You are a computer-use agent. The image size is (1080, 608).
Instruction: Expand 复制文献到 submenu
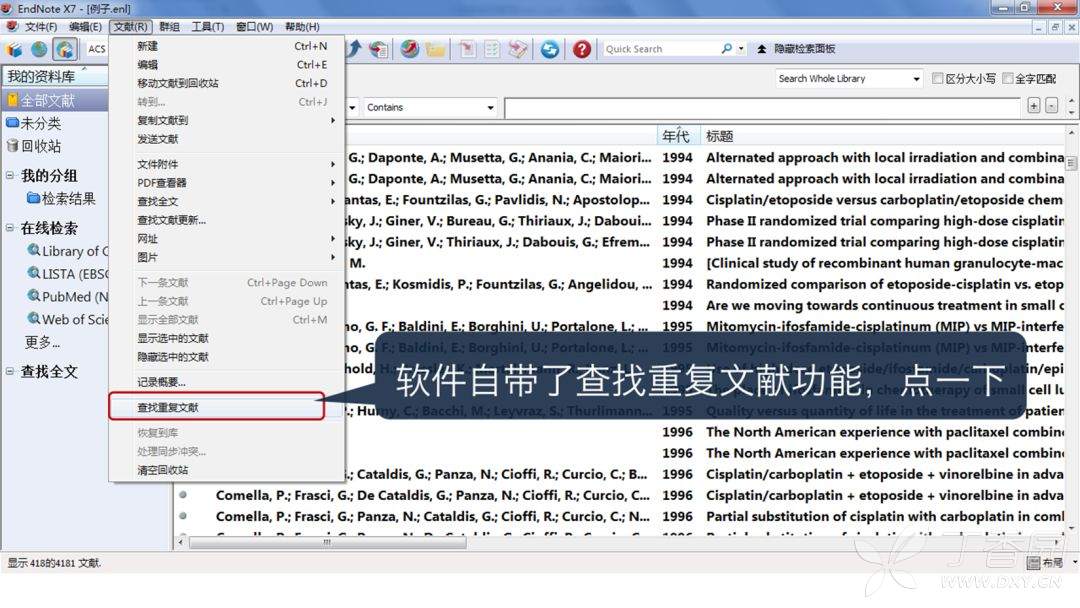227,120
